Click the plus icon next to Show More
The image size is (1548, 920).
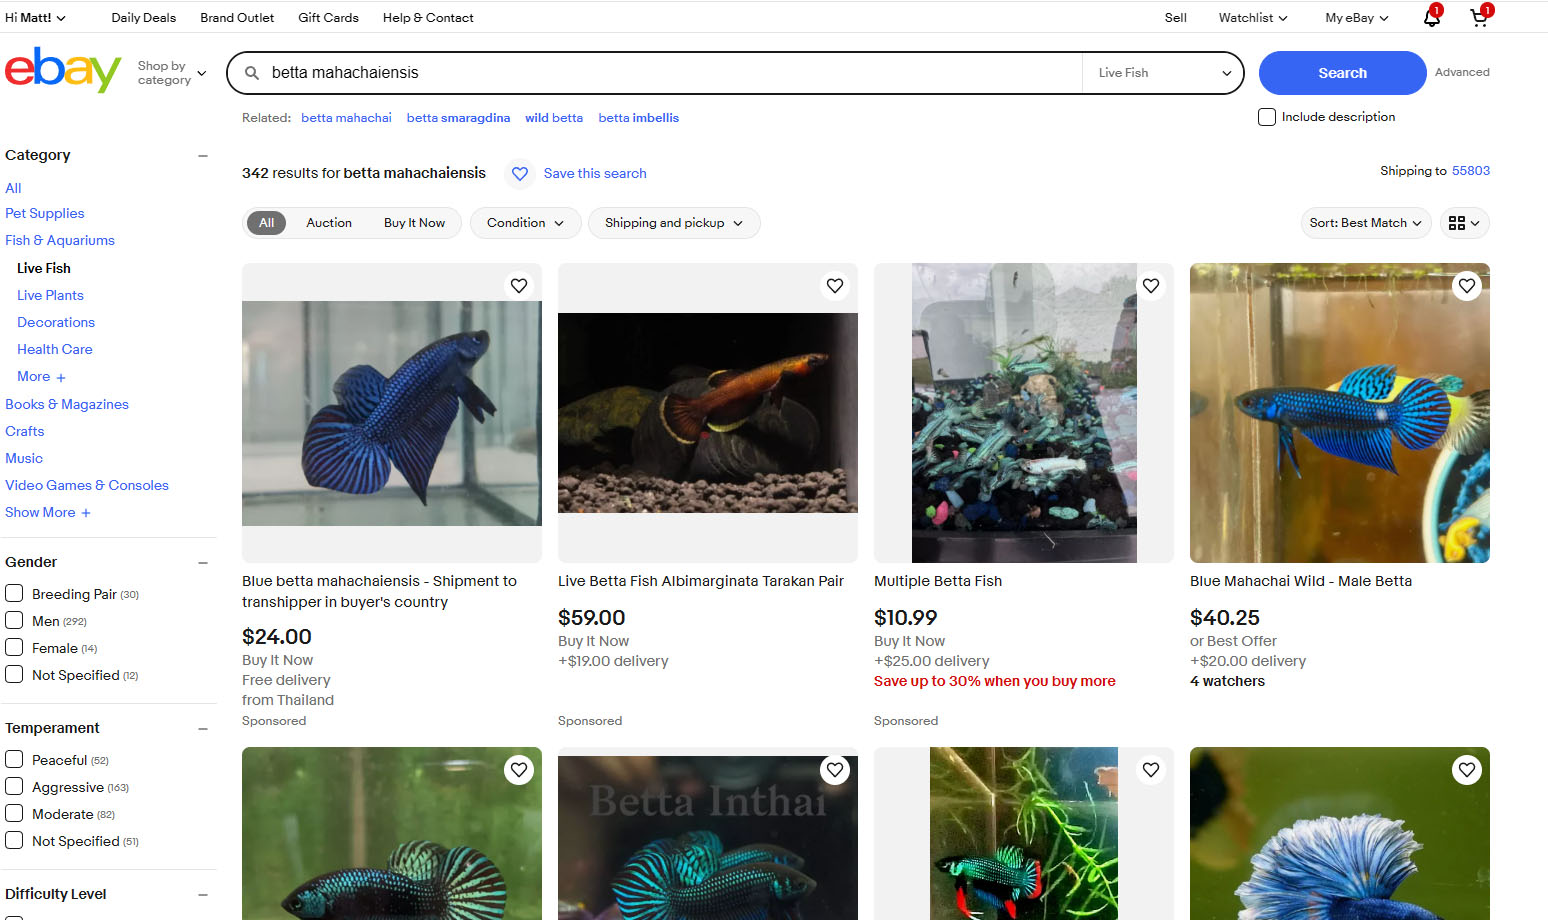tap(86, 513)
